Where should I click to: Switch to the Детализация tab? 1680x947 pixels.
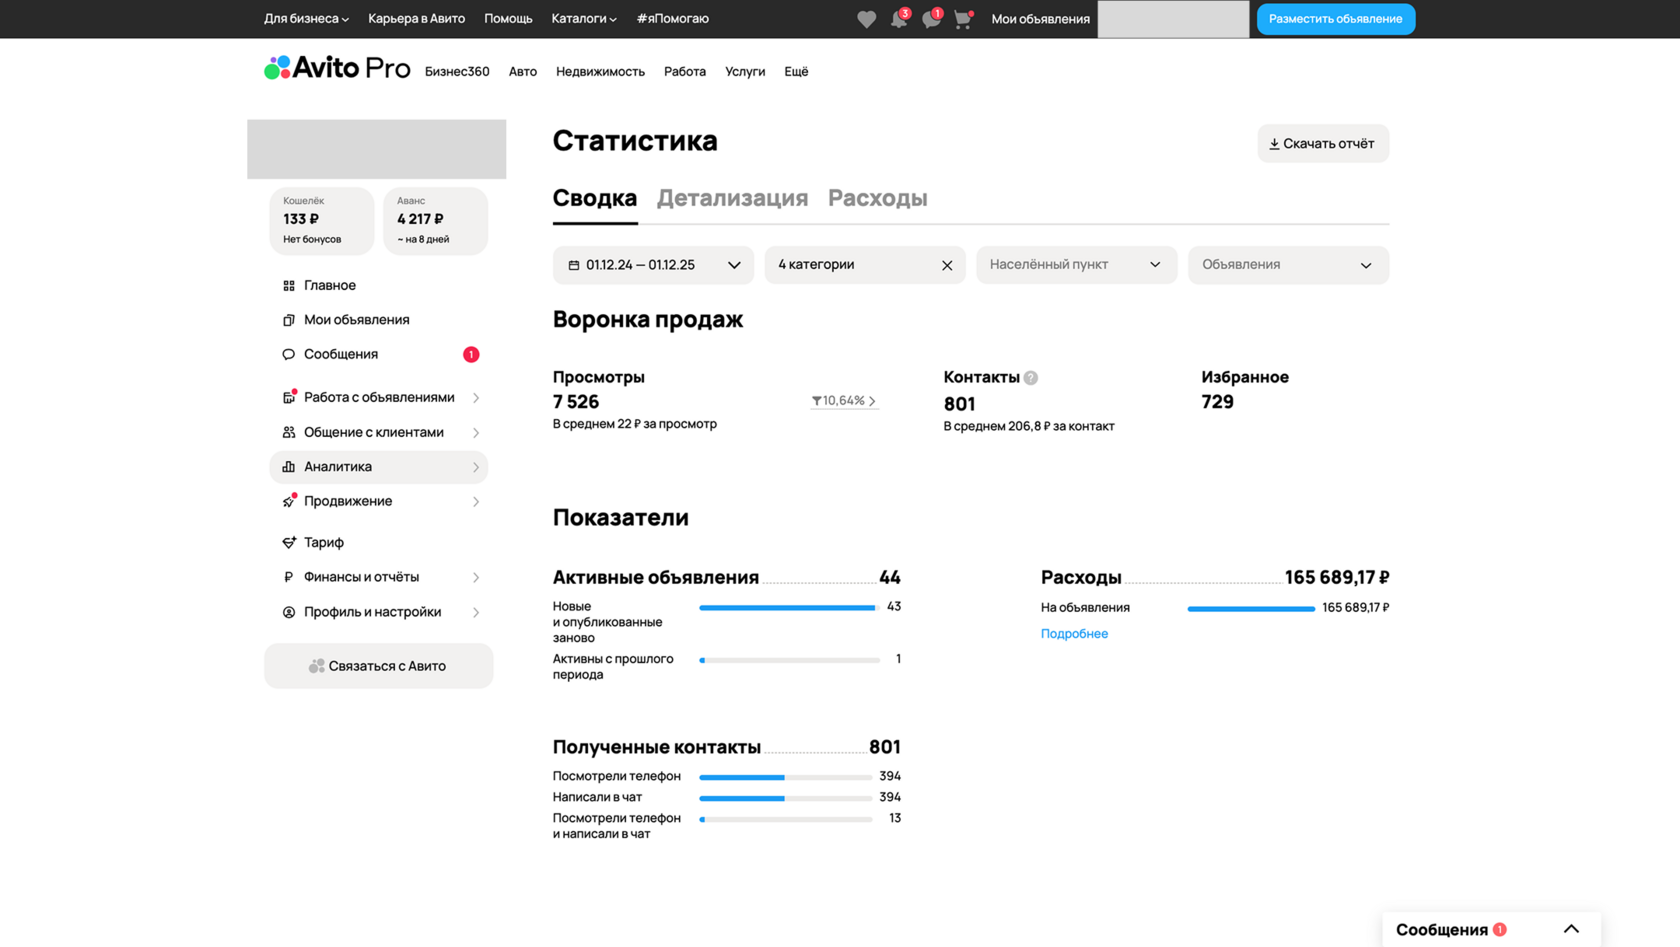[732, 198]
